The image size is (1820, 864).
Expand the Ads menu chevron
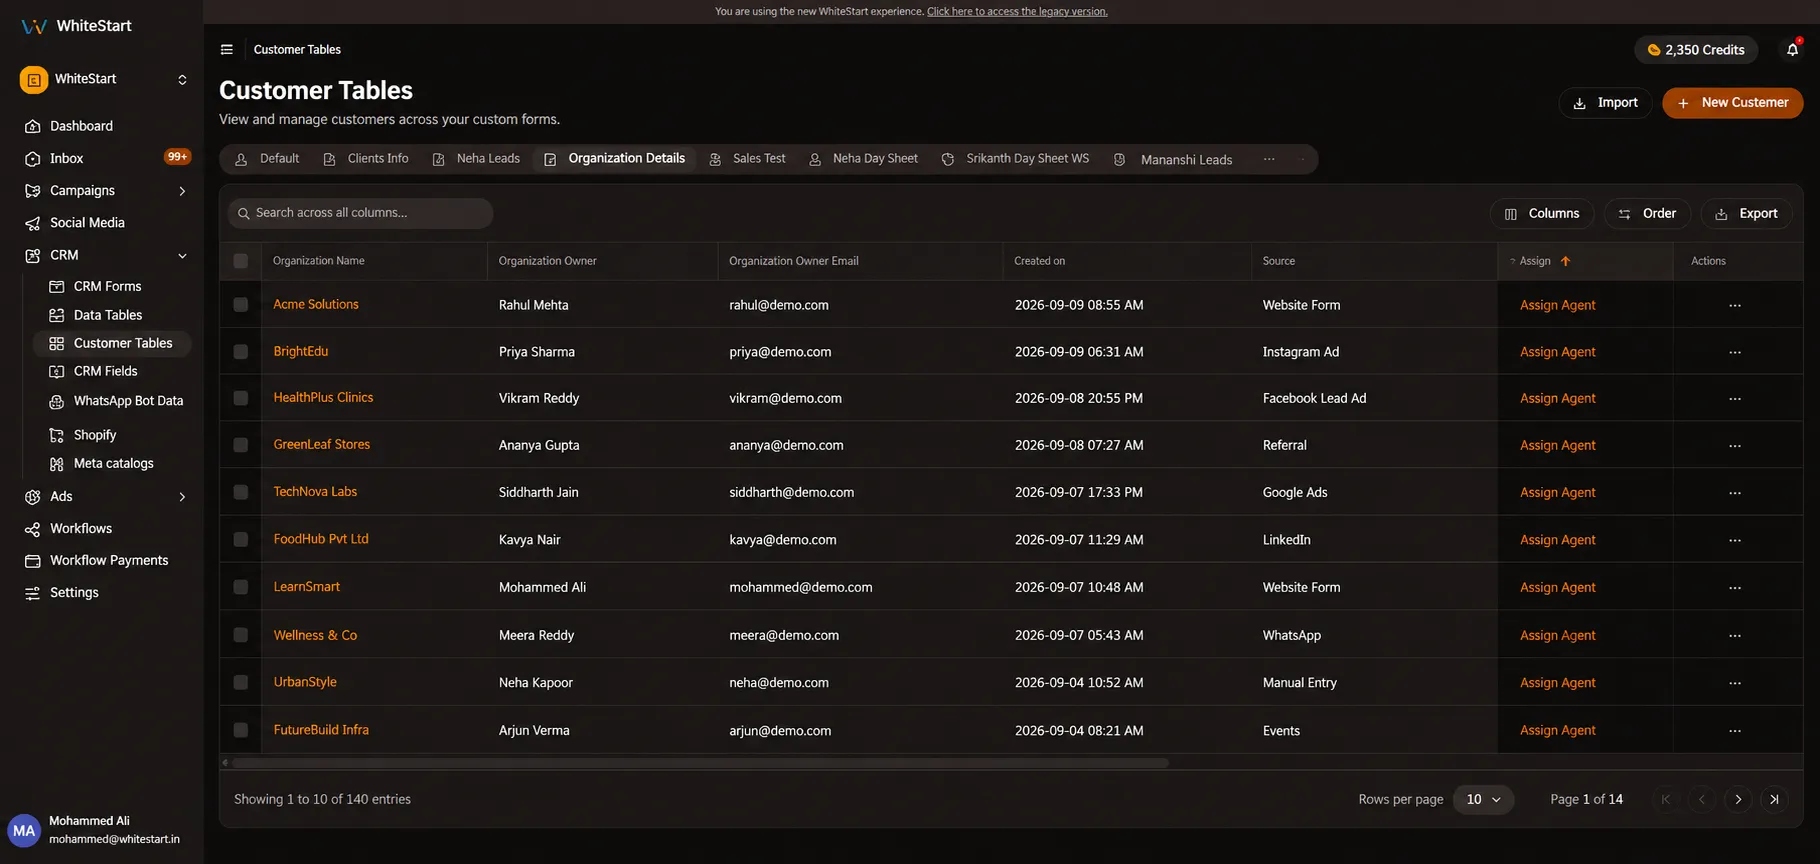[182, 497]
